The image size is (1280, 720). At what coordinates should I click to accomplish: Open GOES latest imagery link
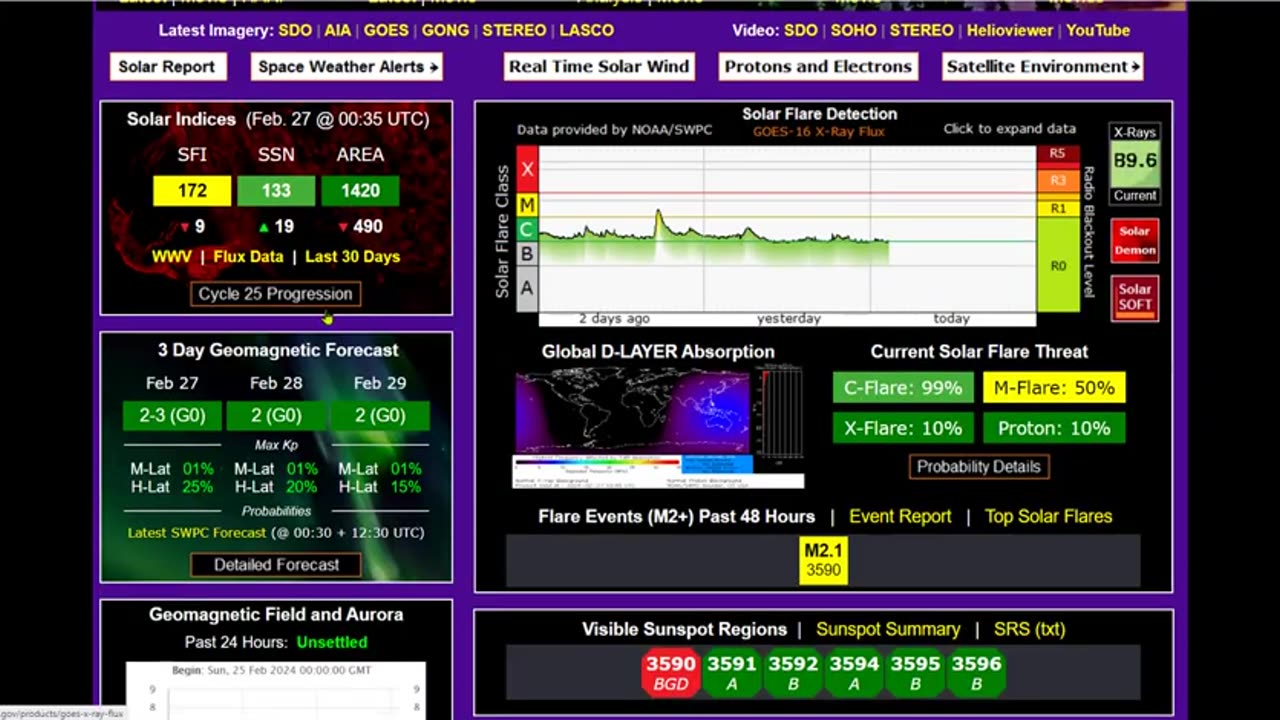click(386, 30)
